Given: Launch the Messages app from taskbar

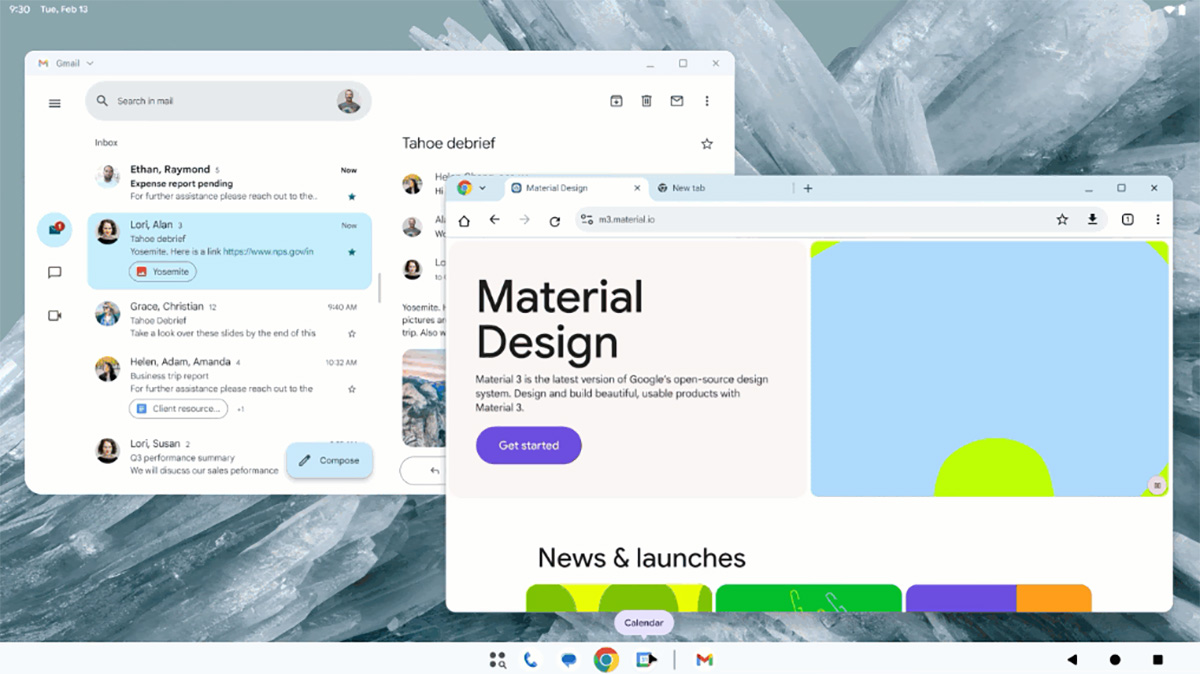Looking at the screenshot, I should coord(568,660).
